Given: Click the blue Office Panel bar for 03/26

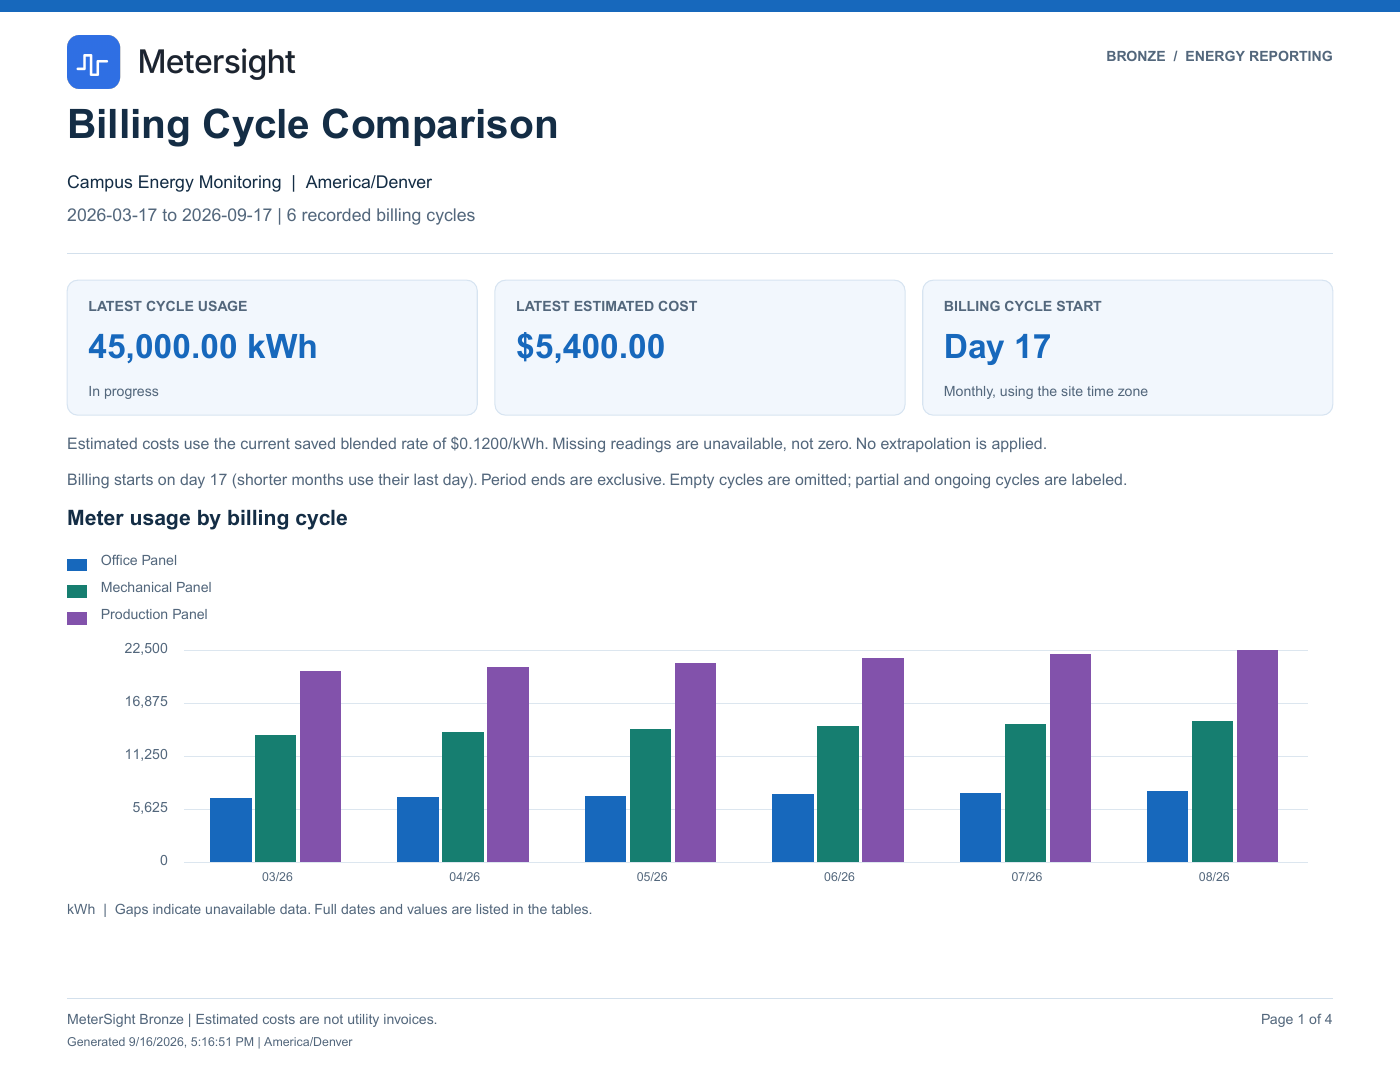Looking at the screenshot, I should (x=231, y=830).
